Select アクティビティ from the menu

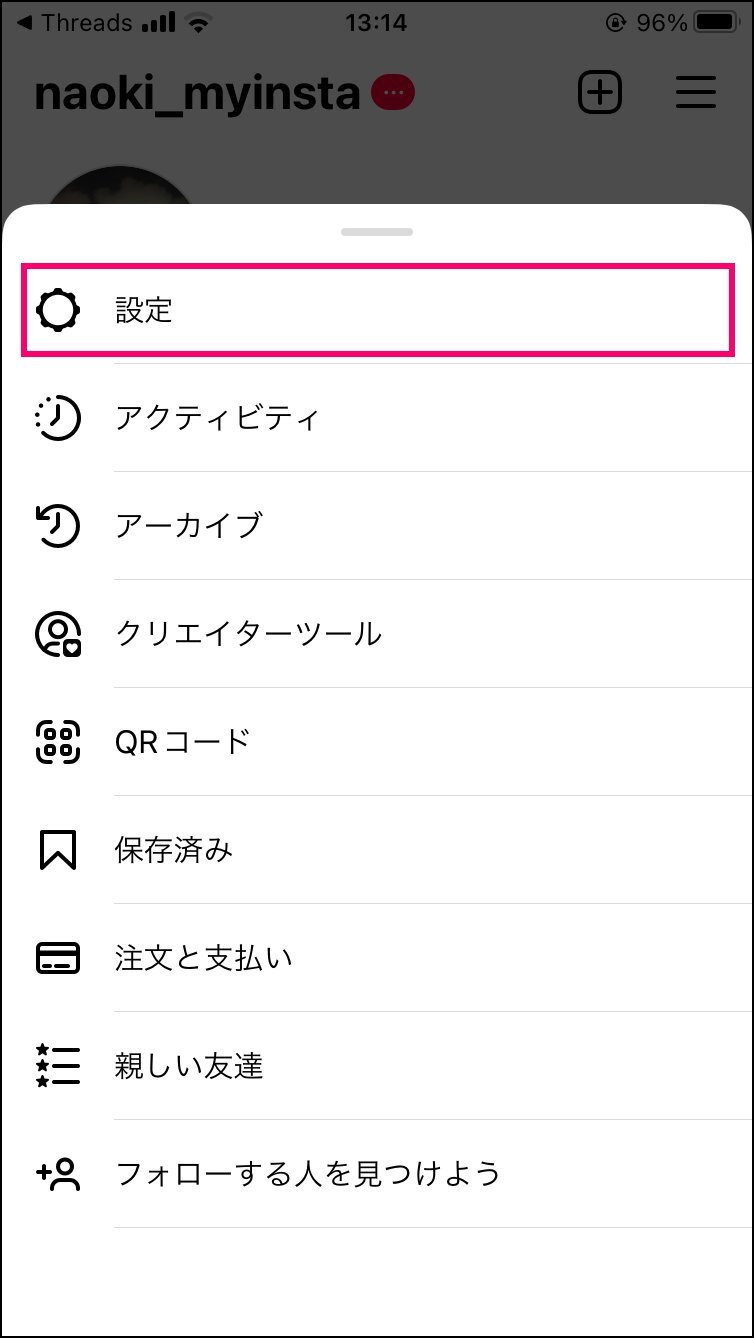pyautogui.click(x=377, y=418)
